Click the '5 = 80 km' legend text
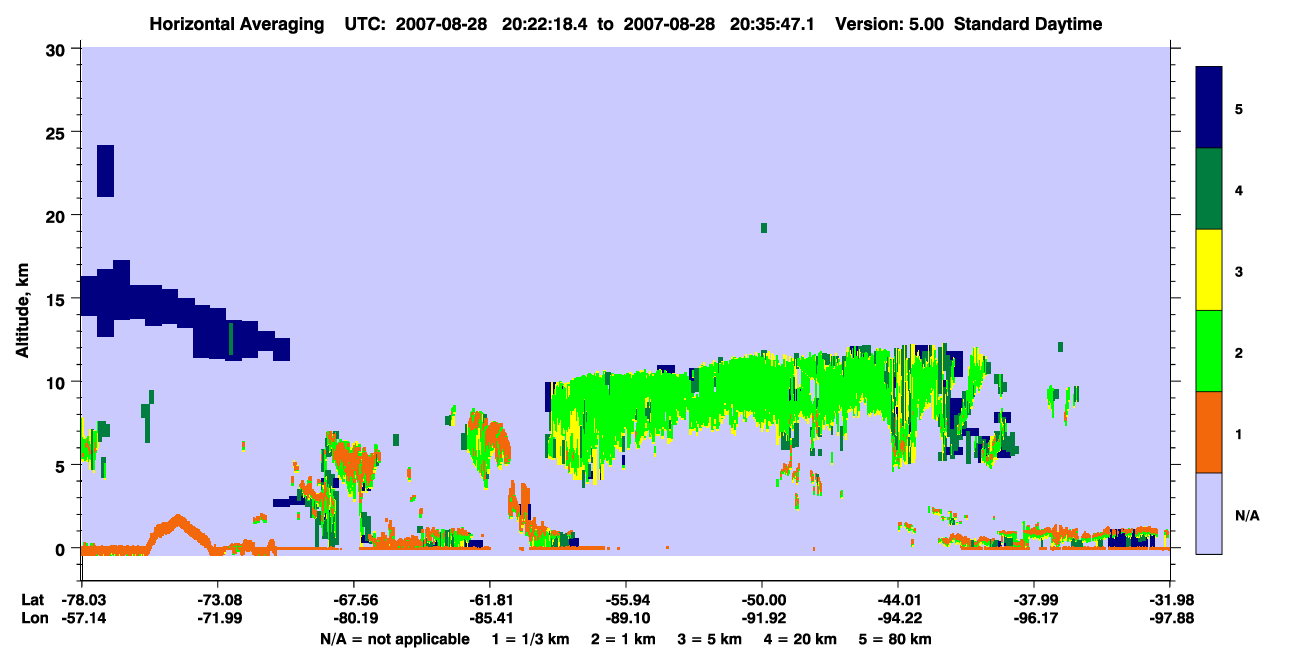Viewport: 1300px width, 667px height. pyautogui.click(x=897, y=639)
